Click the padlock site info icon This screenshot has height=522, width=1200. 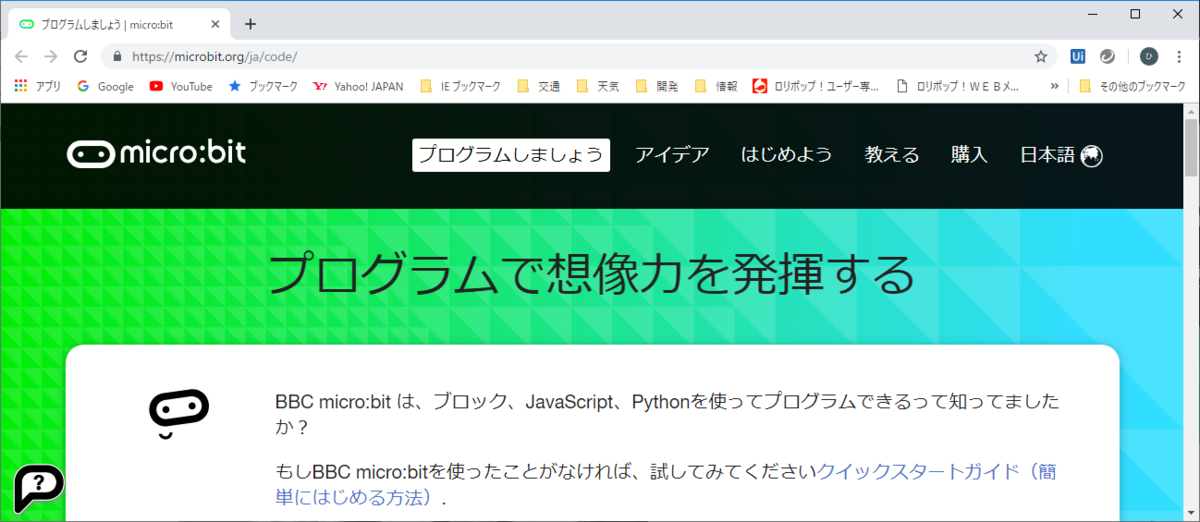pos(117,57)
